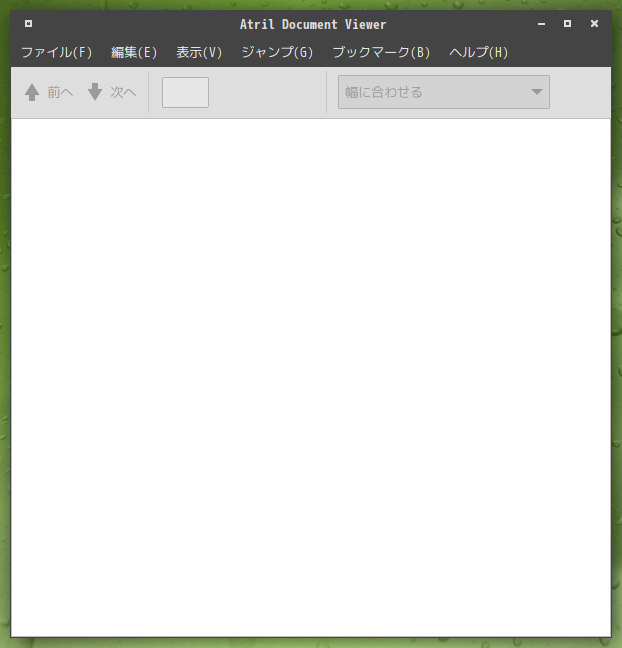Open the ファイル(F) menu
This screenshot has height=648, width=622.
point(57,52)
